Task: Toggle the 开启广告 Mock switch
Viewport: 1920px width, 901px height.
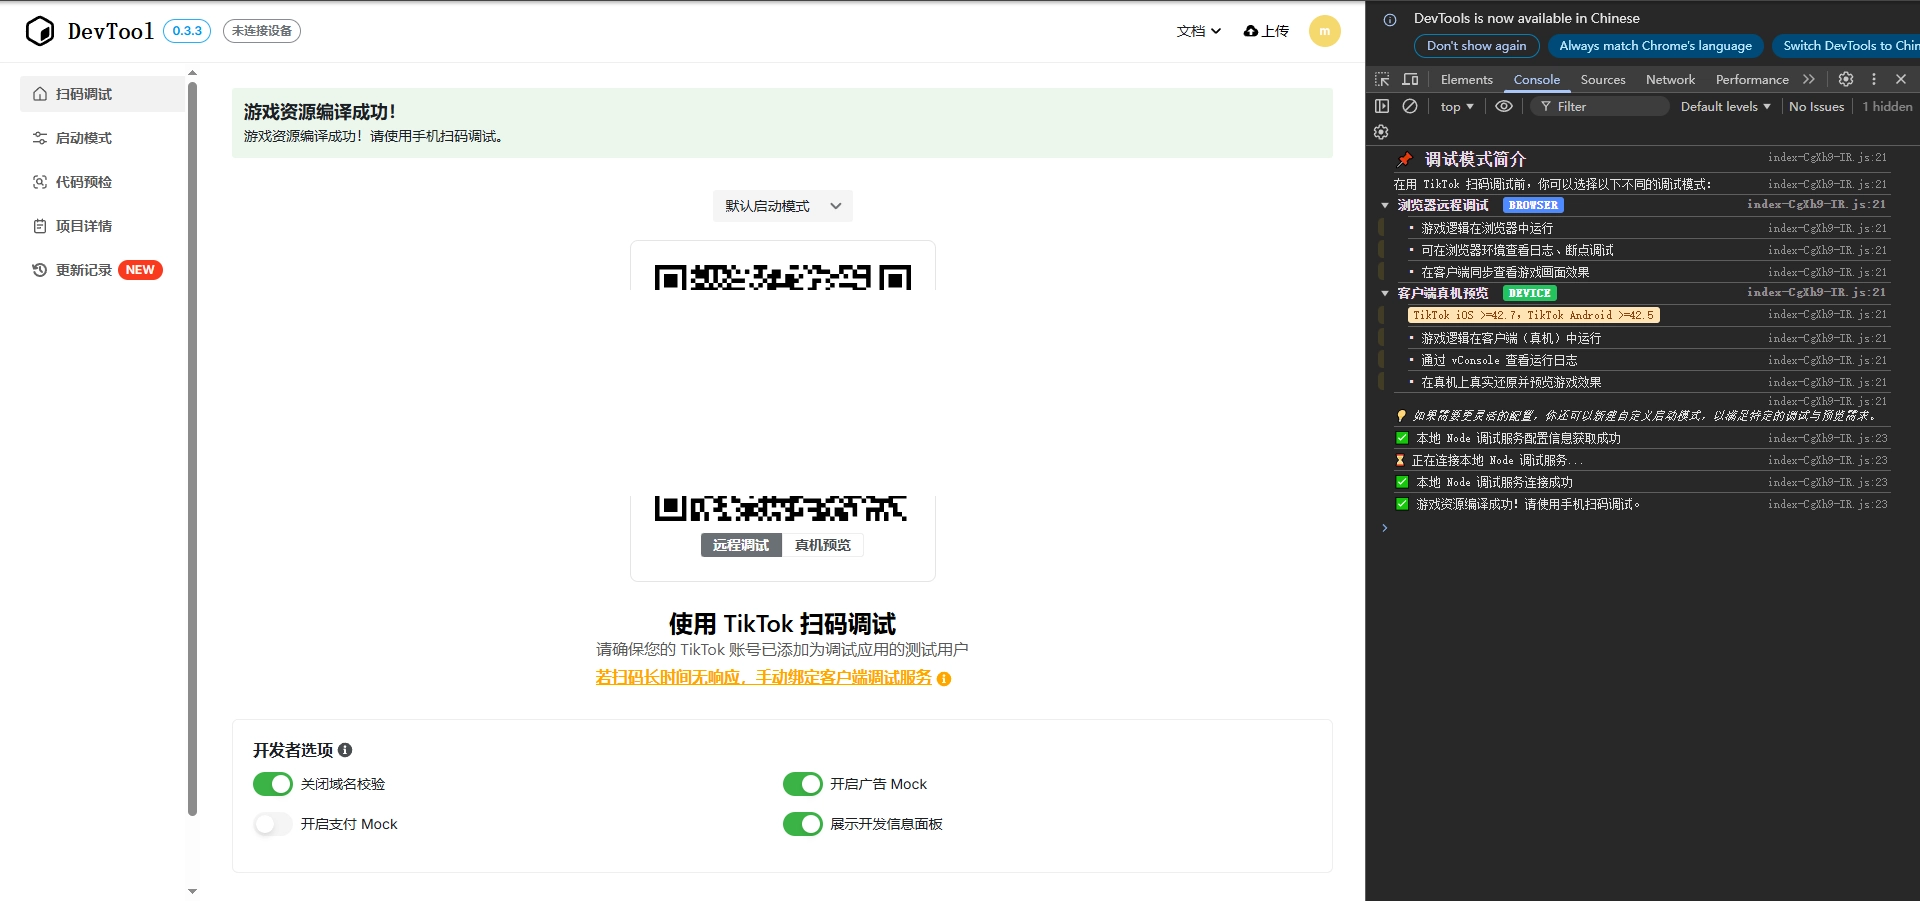Action: click(802, 784)
